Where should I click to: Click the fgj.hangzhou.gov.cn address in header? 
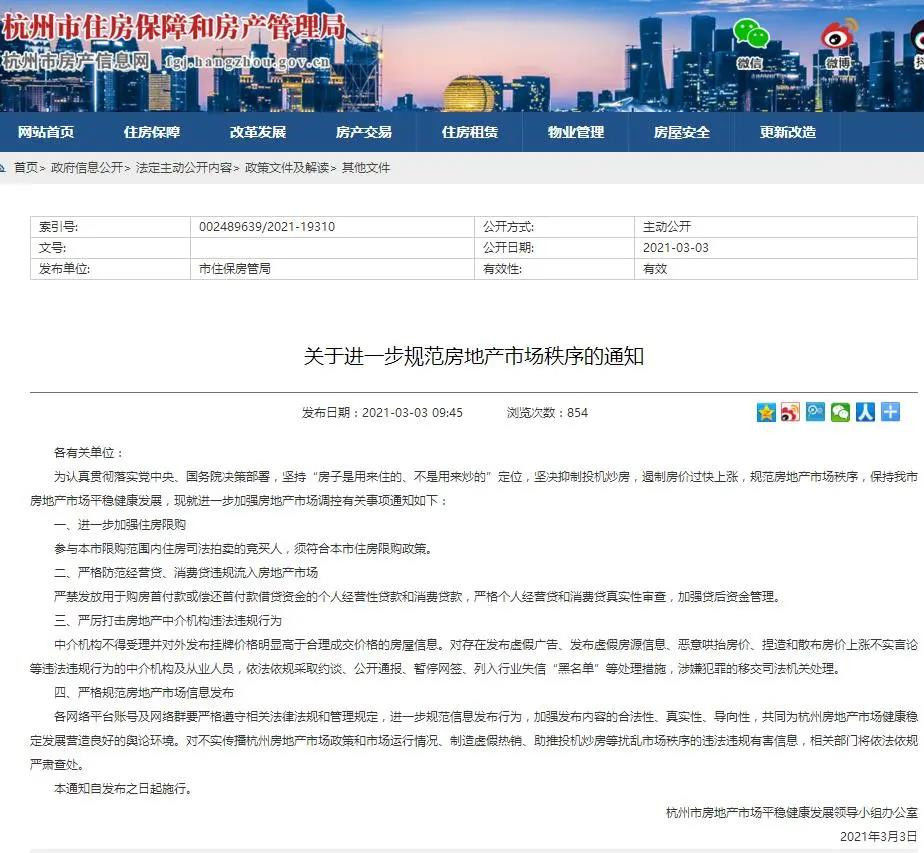point(248,61)
